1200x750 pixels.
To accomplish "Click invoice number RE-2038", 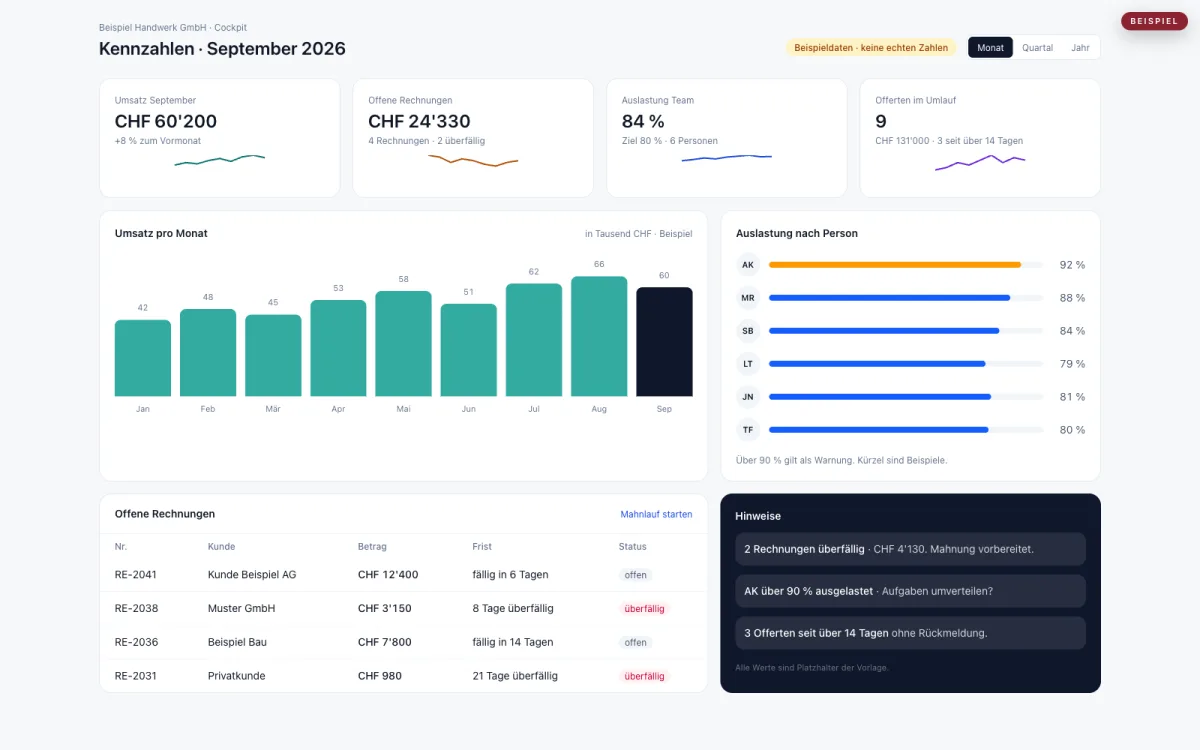I will pyautogui.click(x=136, y=608).
